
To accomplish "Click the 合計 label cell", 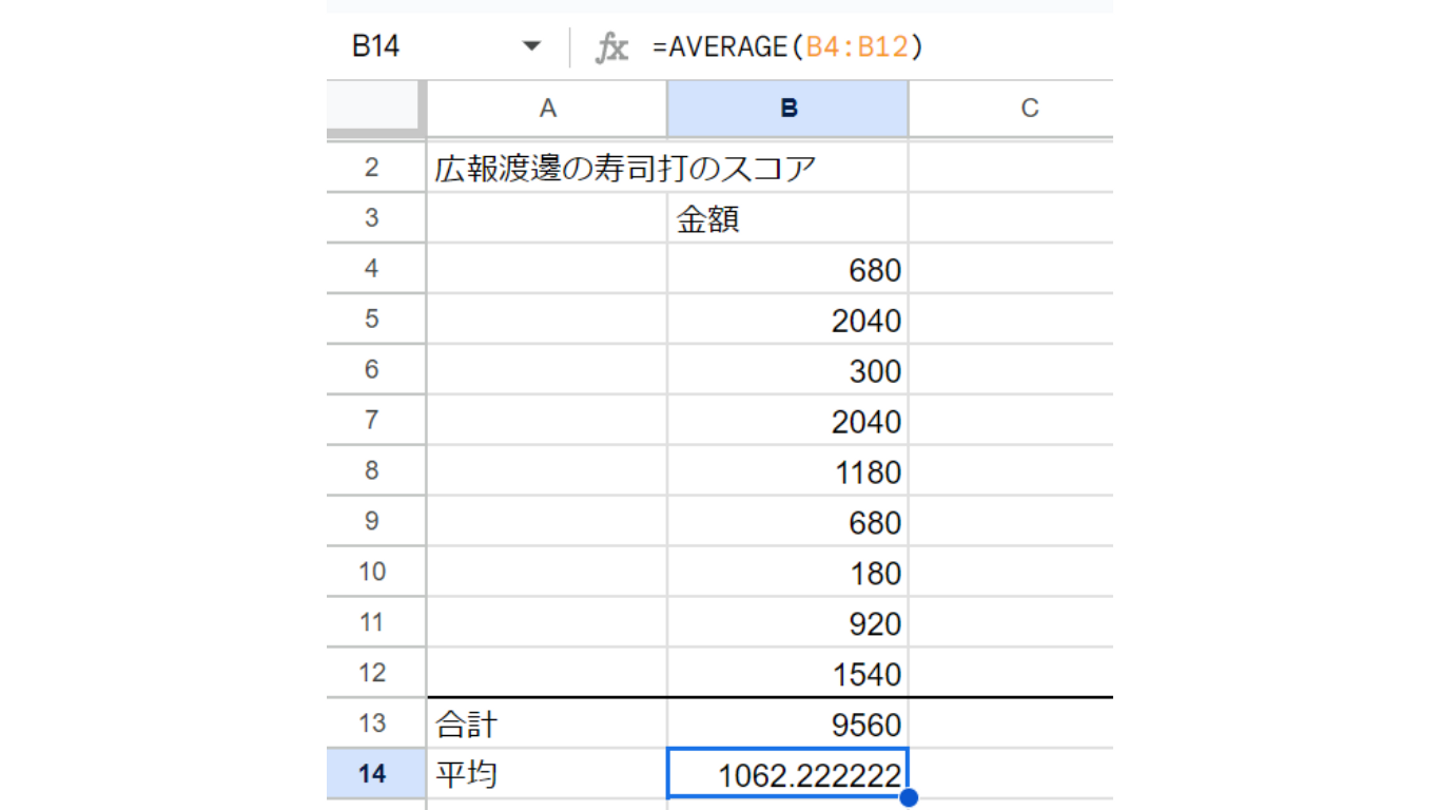I will pyautogui.click(x=547, y=723).
